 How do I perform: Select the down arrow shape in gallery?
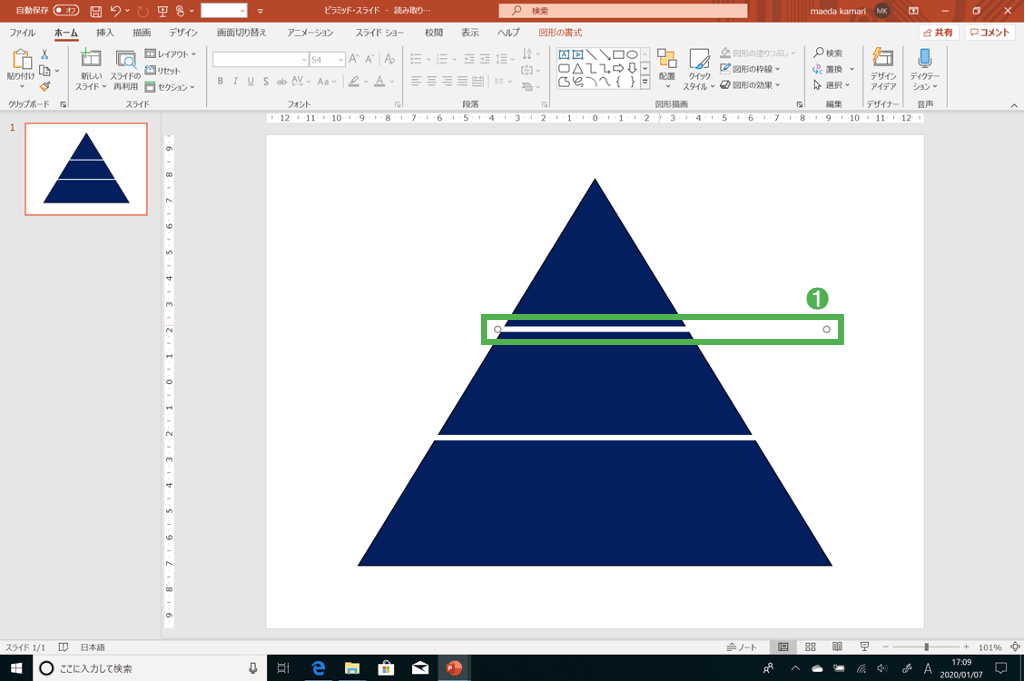click(x=632, y=68)
